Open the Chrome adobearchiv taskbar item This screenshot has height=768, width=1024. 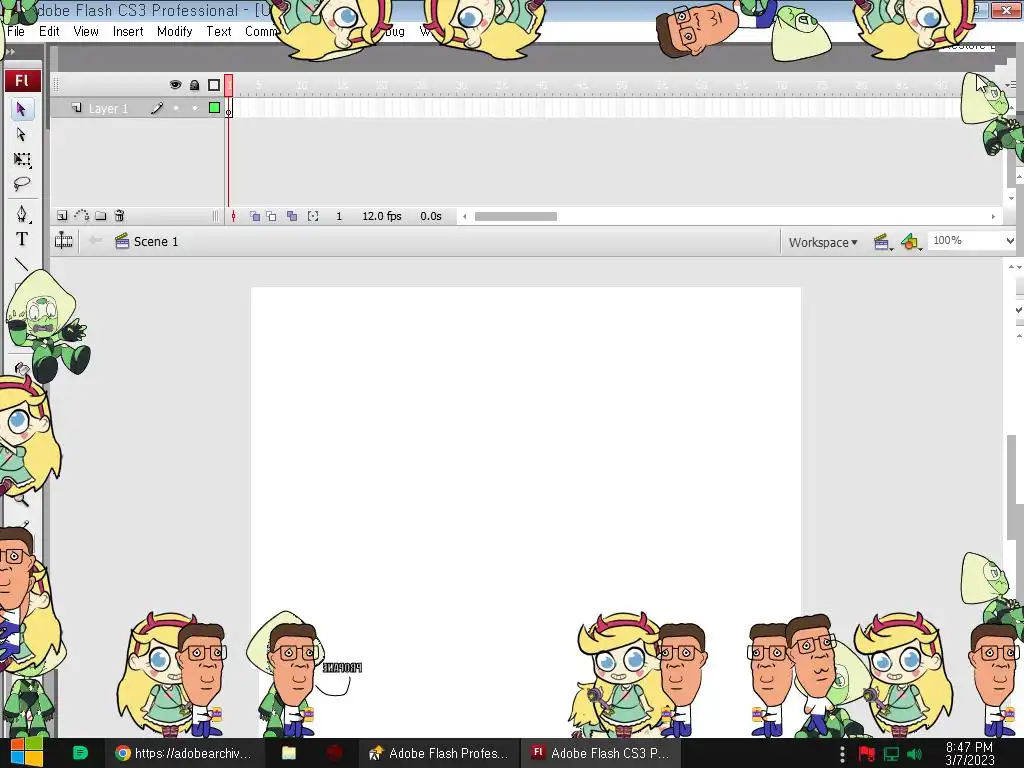[x=184, y=753]
